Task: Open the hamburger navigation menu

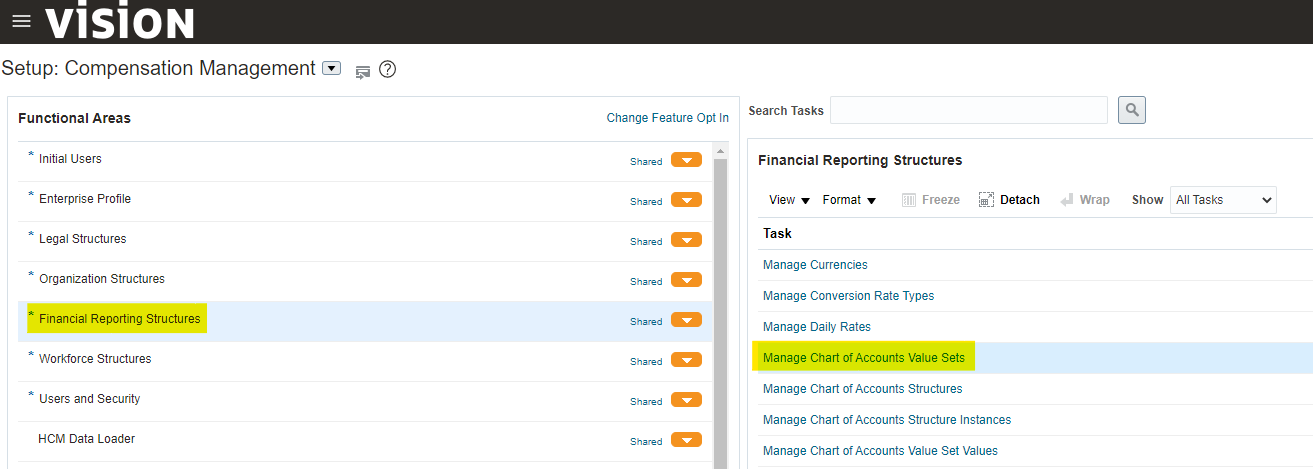Action: (x=21, y=21)
